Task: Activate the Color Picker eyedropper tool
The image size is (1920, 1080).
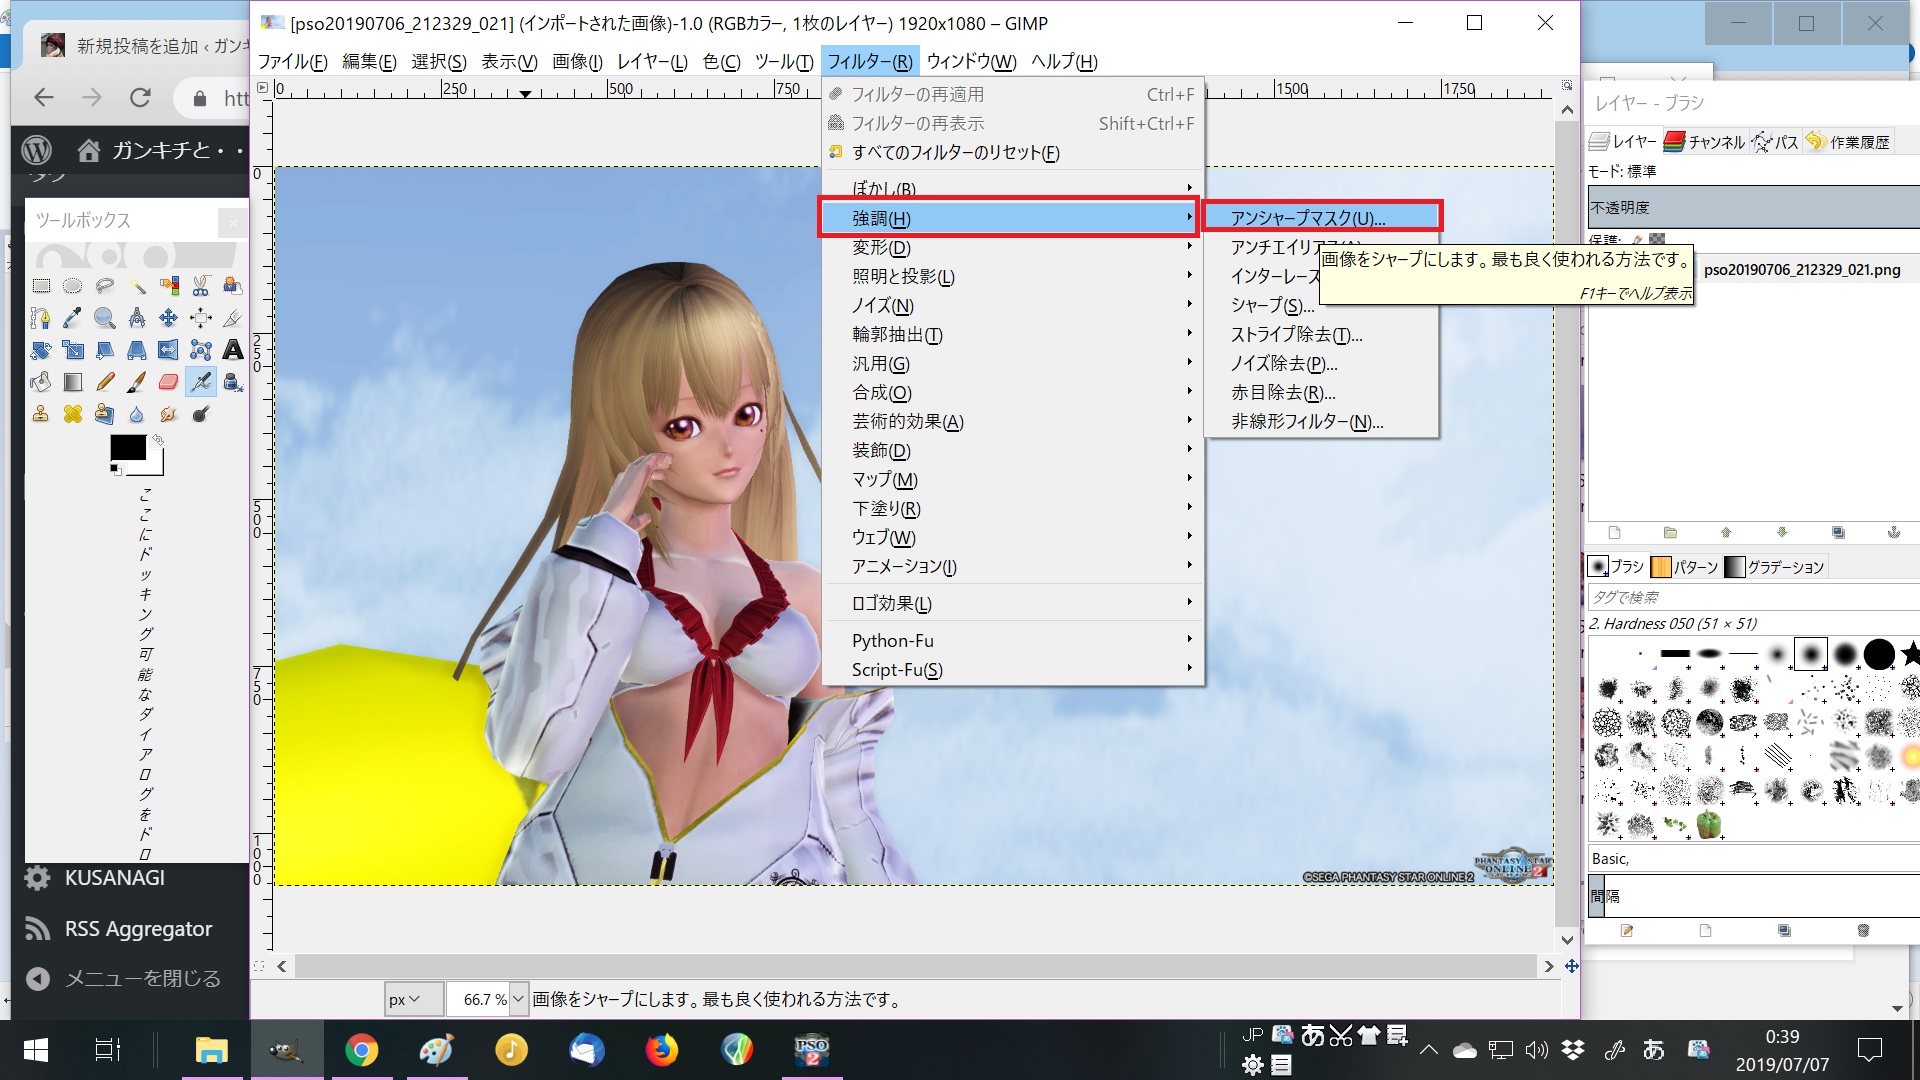Action: tap(72, 318)
